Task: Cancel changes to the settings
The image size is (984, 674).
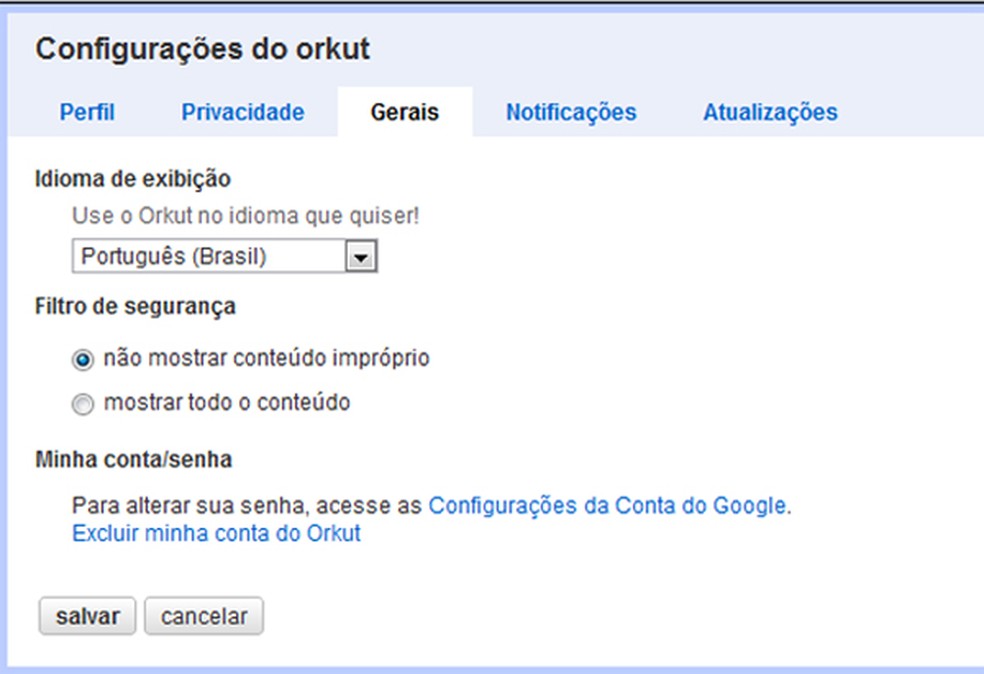Action: 204,616
